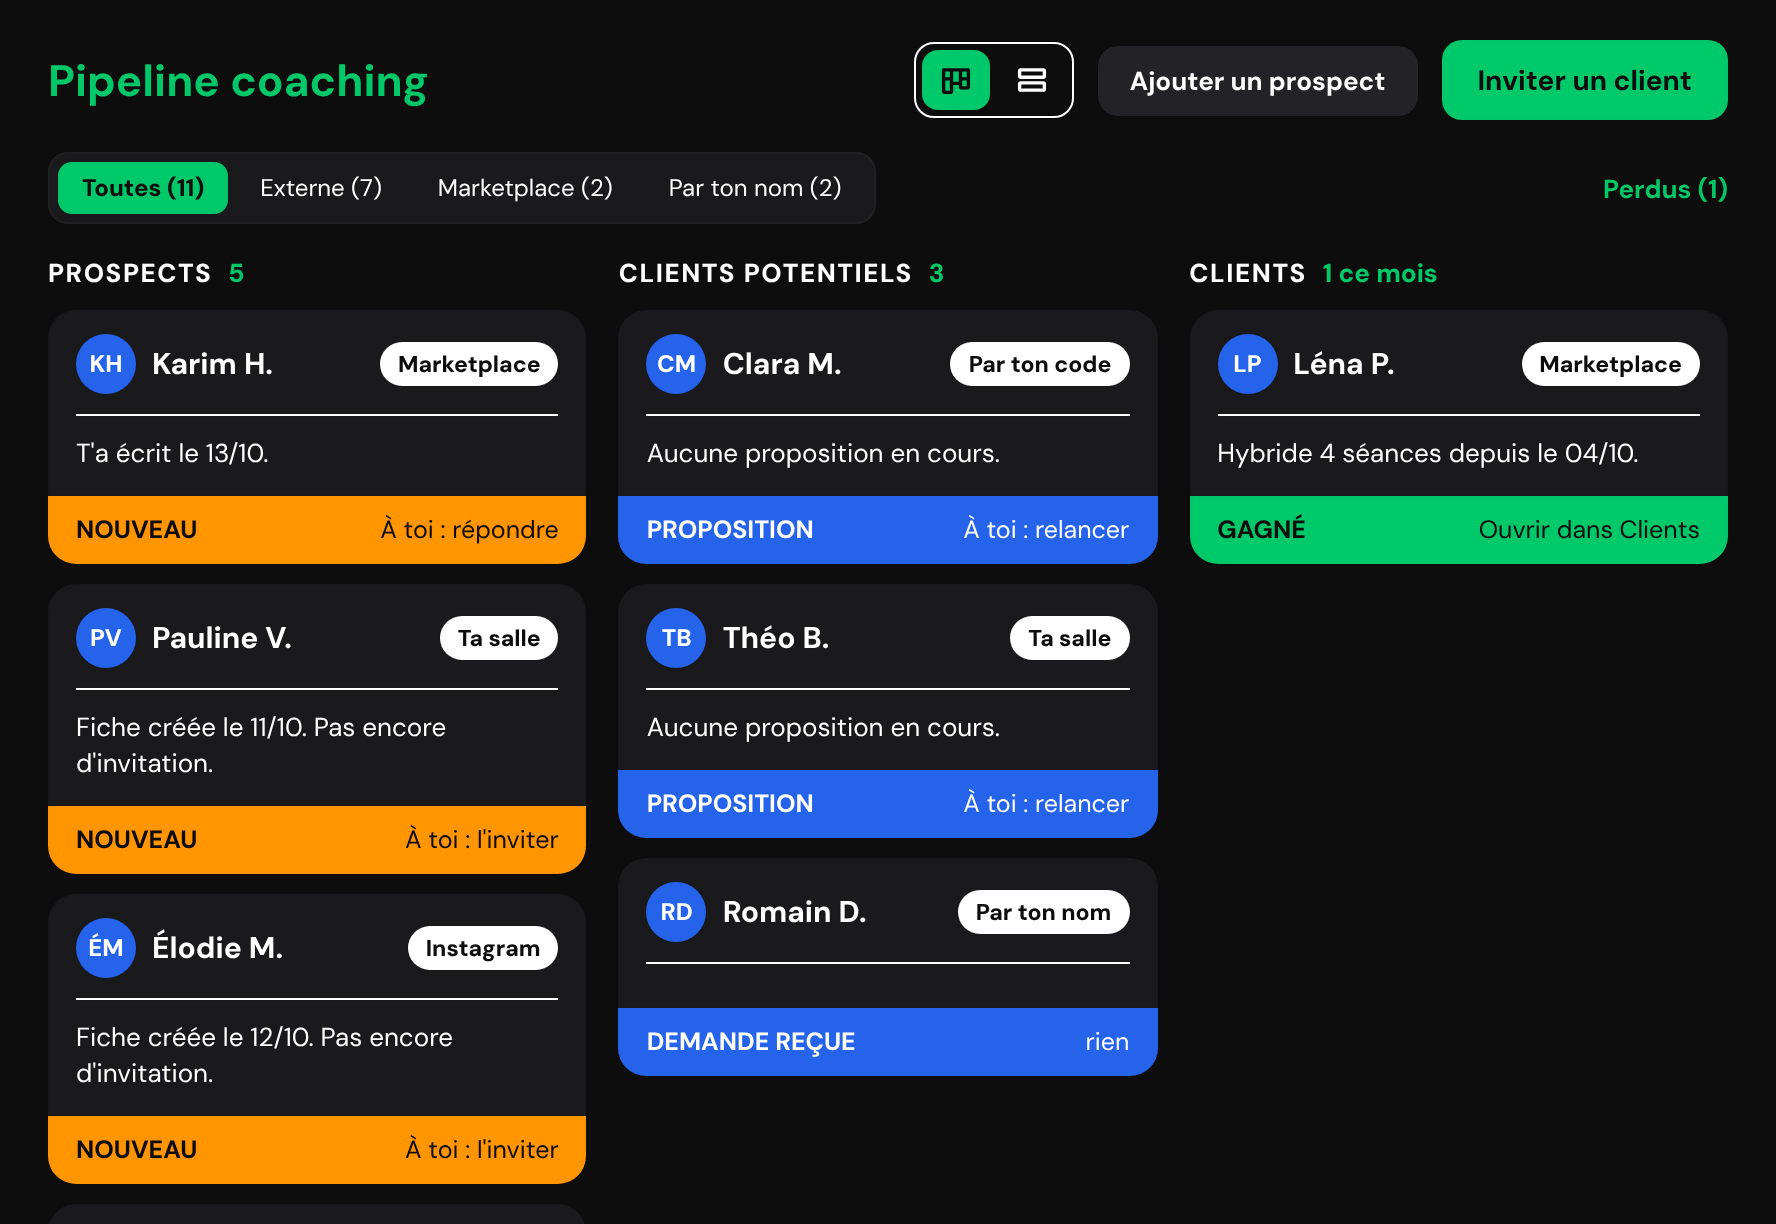
Task: Click the DEMANDE REÇUE bar on Romain's card
Action: pos(888,1042)
